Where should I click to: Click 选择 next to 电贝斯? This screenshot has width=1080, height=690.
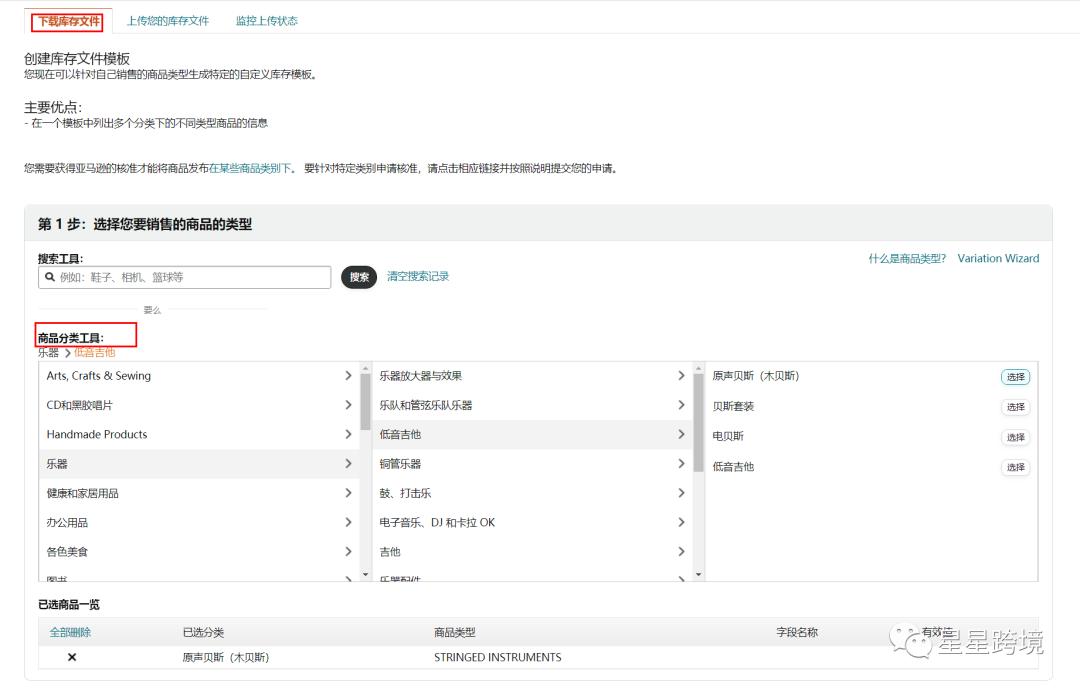[1014, 437]
